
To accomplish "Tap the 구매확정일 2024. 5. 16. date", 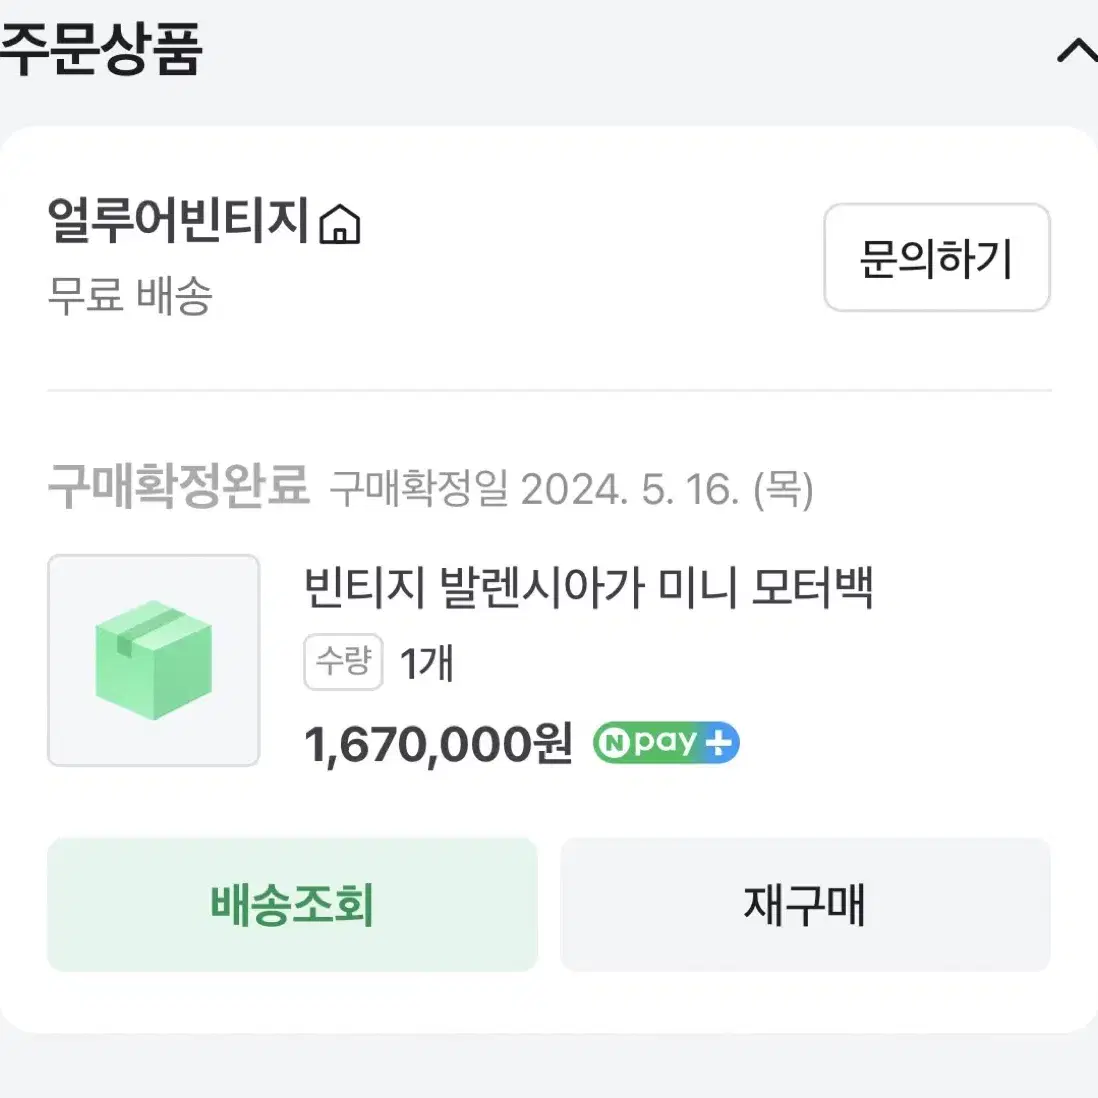I will click(x=571, y=489).
